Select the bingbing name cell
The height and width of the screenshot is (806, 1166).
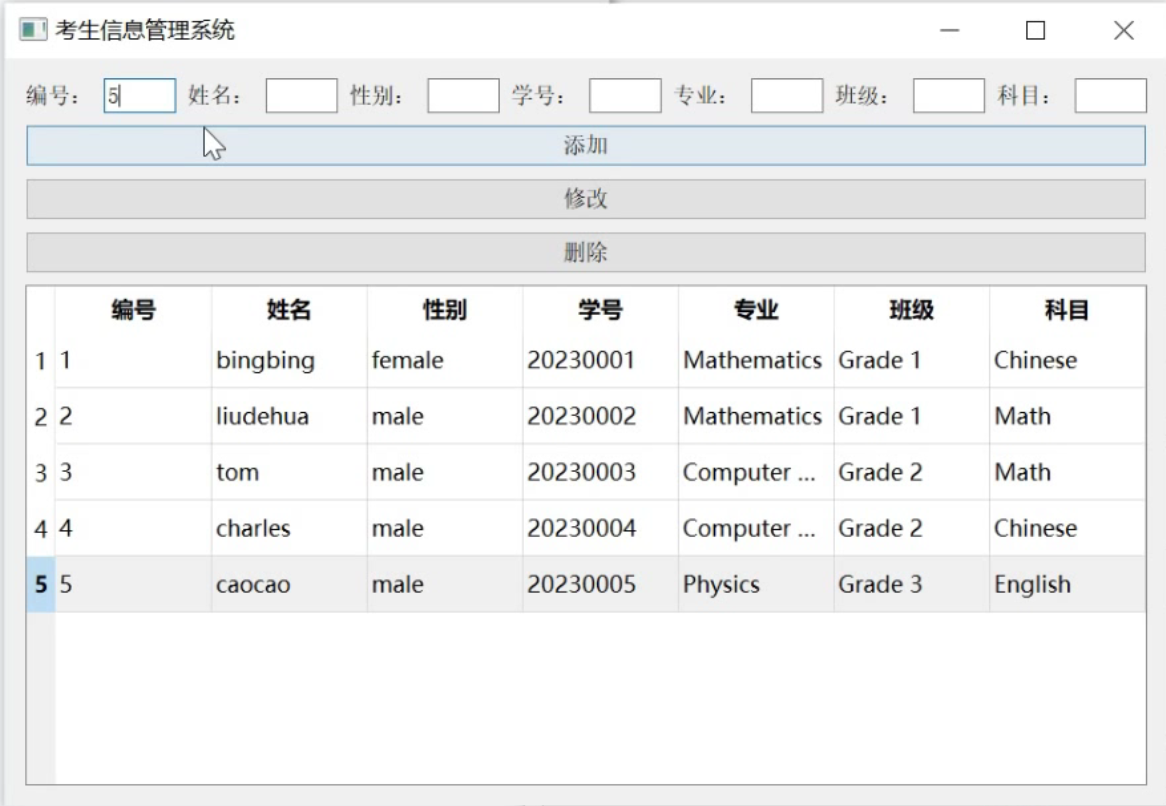pos(289,360)
